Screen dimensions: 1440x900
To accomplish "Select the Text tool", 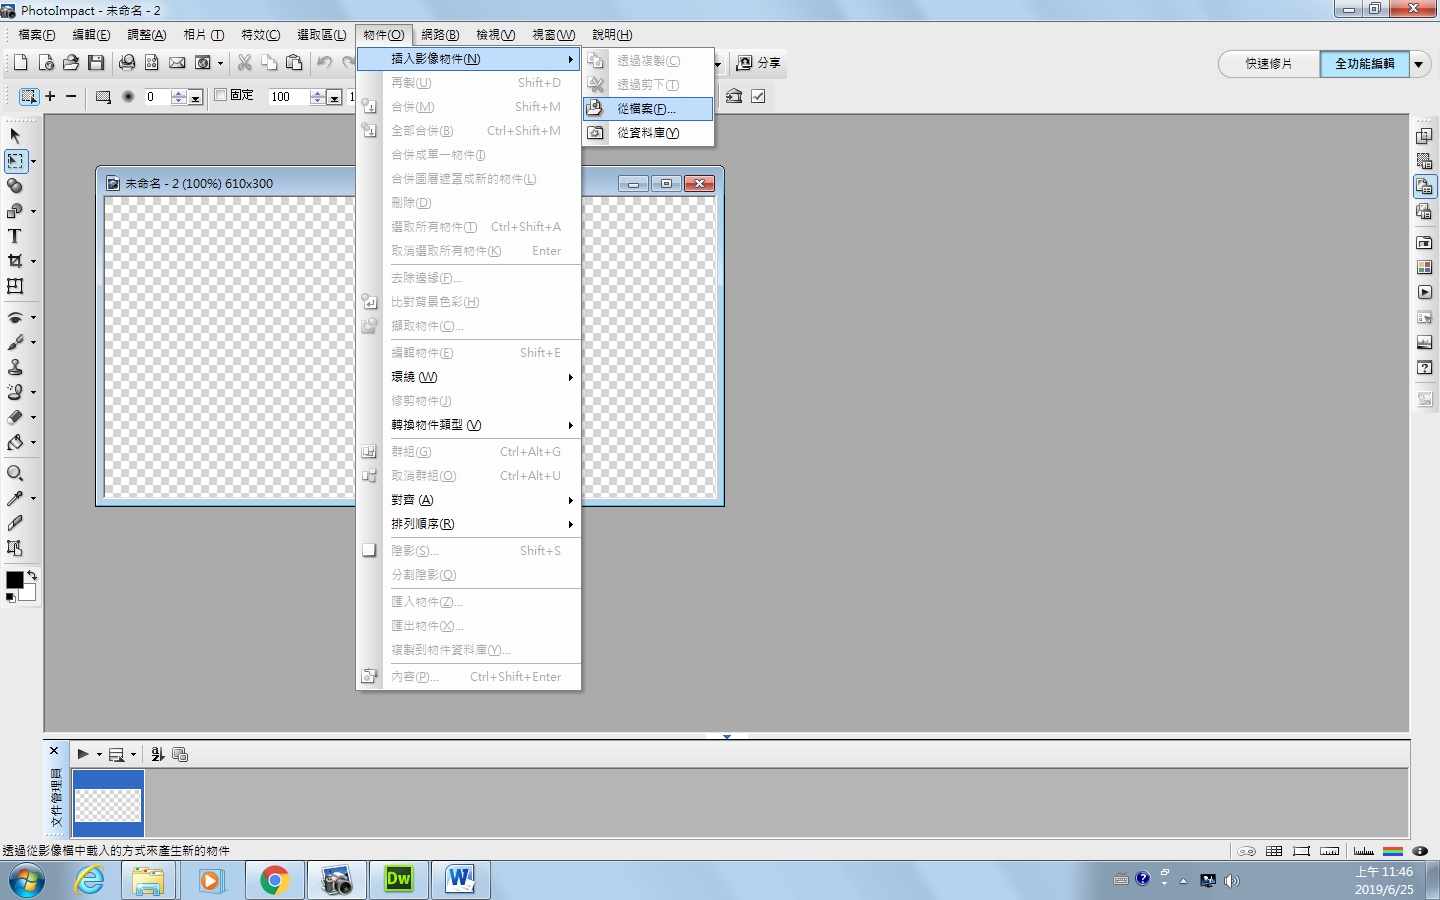I will (15, 236).
